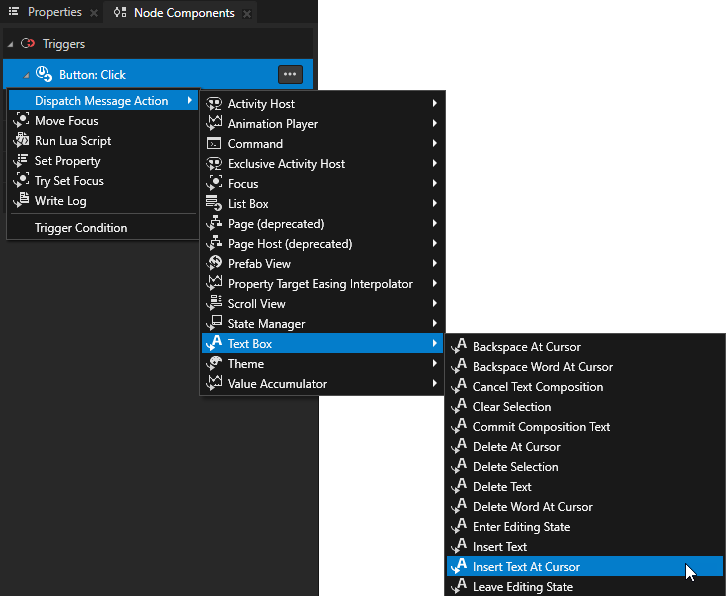The height and width of the screenshot is (596, 726).
Task: Click the Write Log icon
Action: point(21,201)
